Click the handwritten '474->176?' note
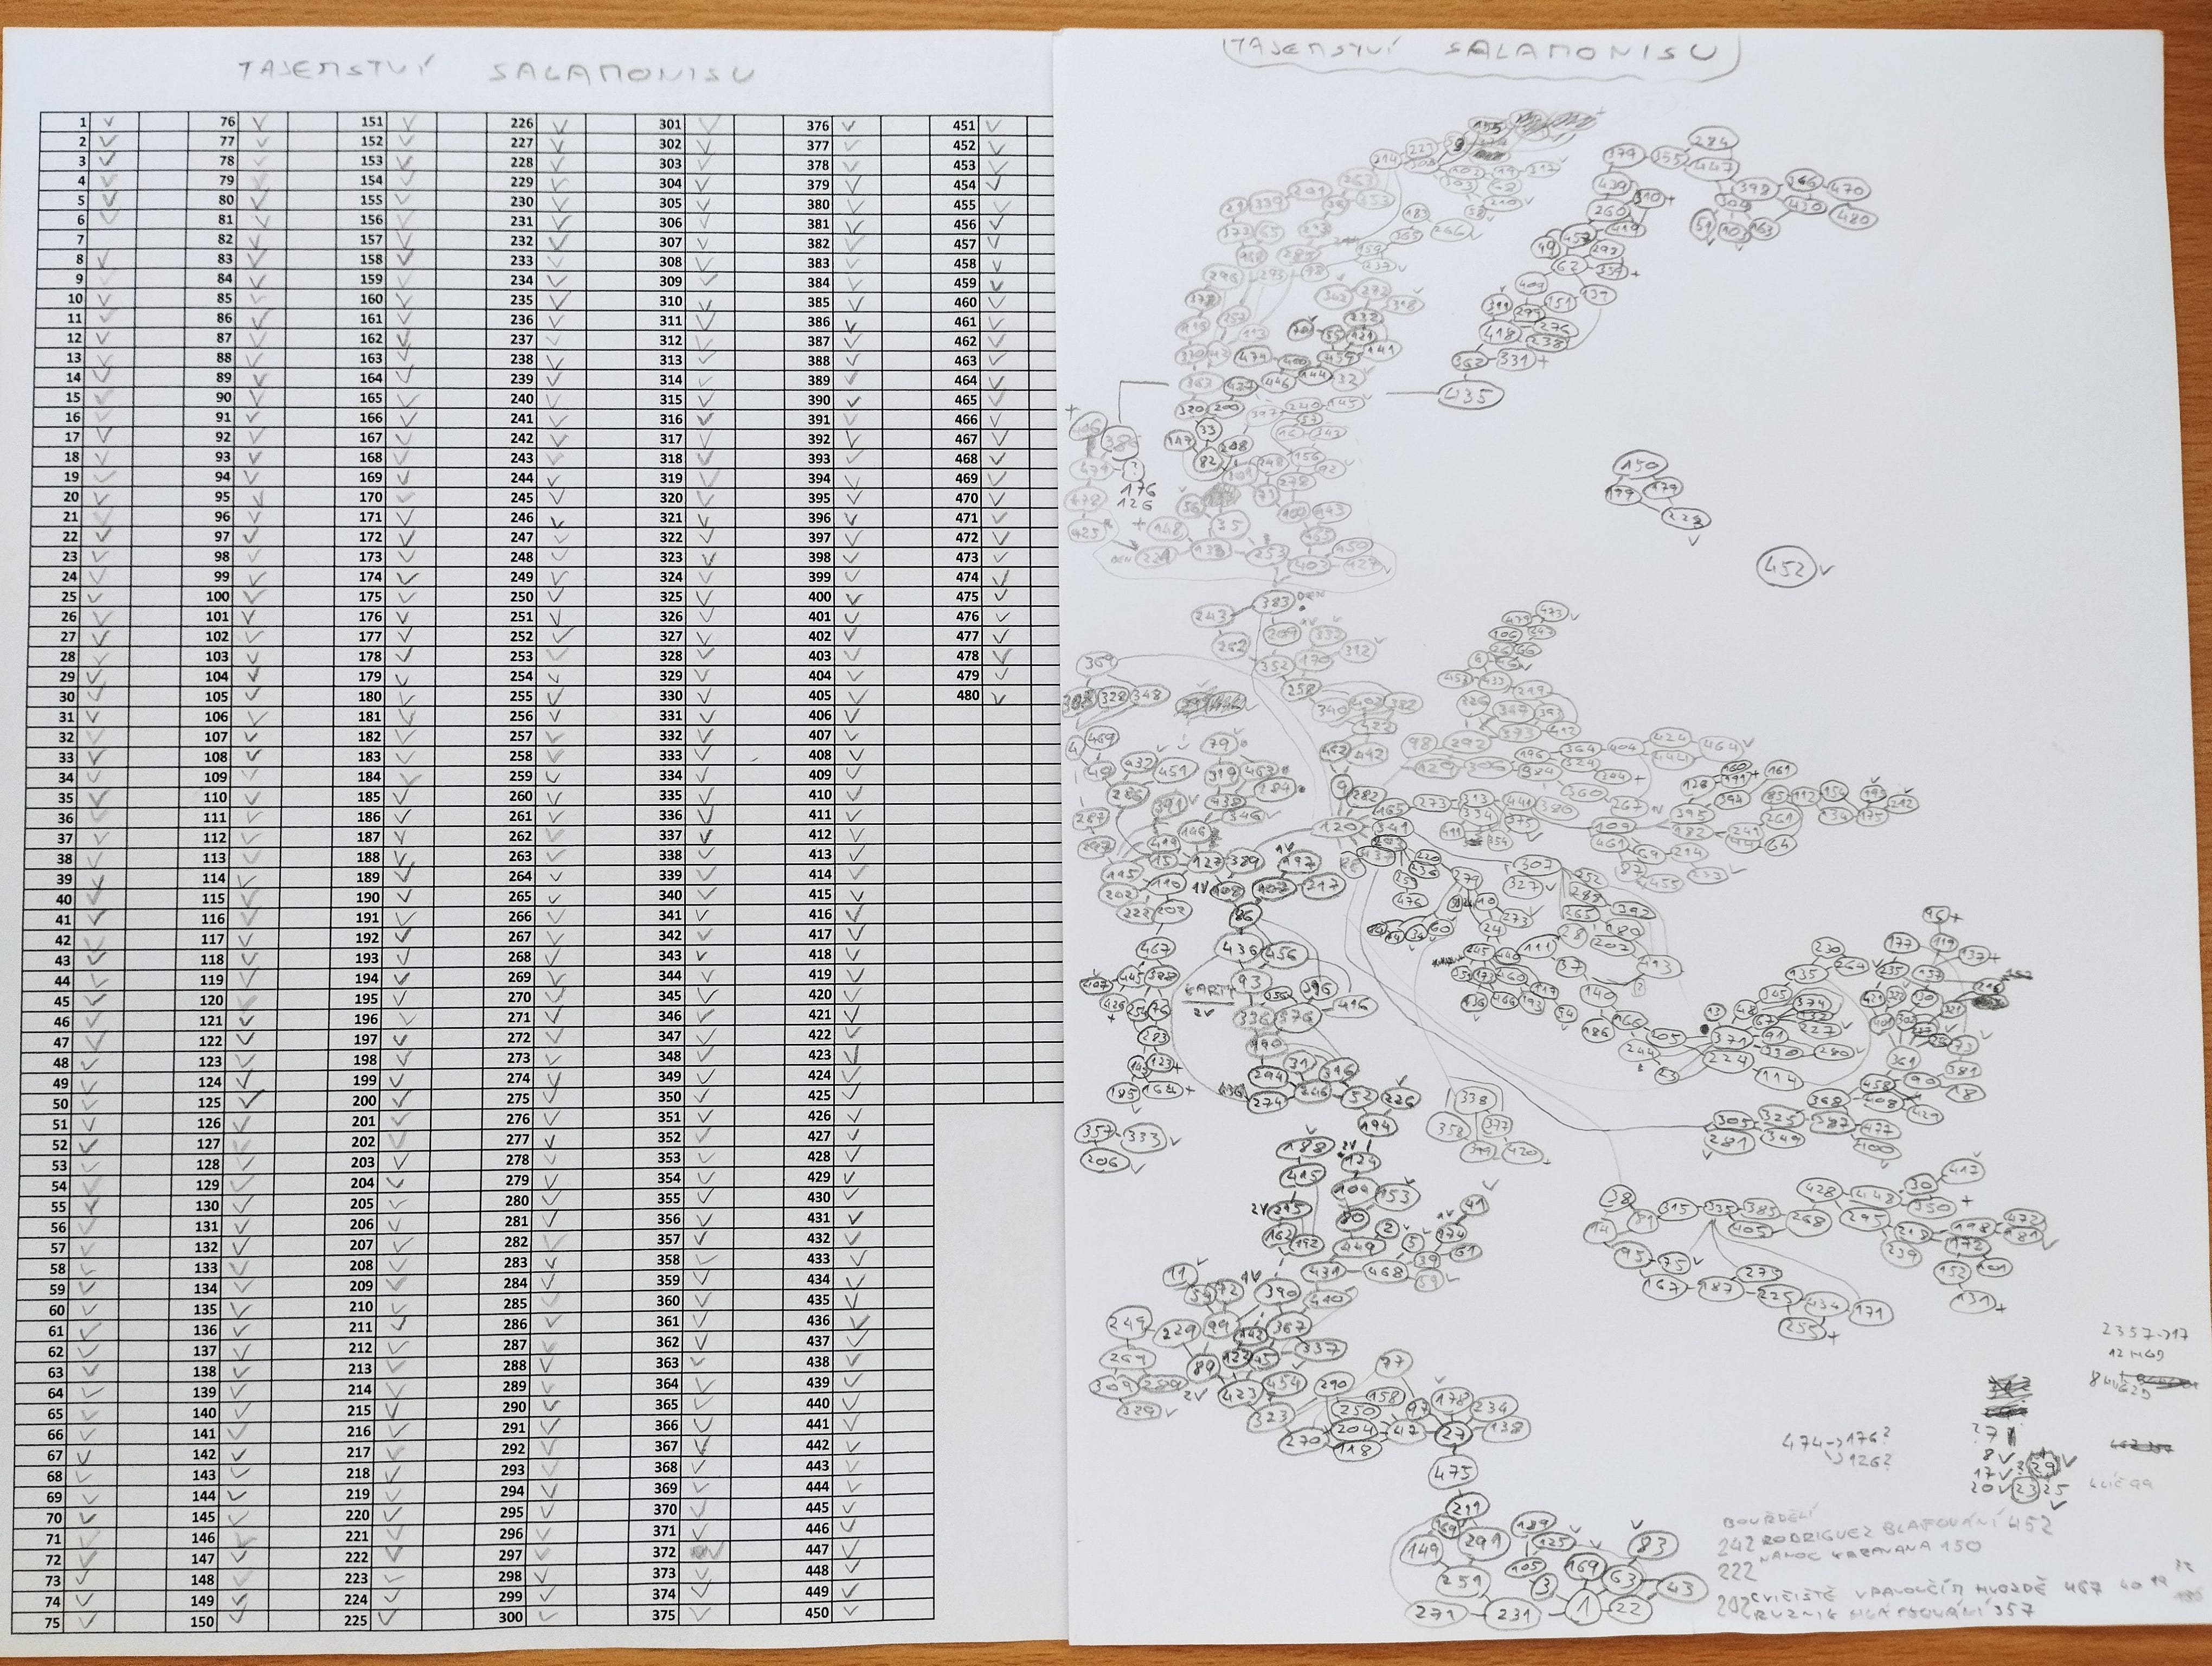Image resolution: width=2212 pixels, height=1666 pixels. 1836,1441
